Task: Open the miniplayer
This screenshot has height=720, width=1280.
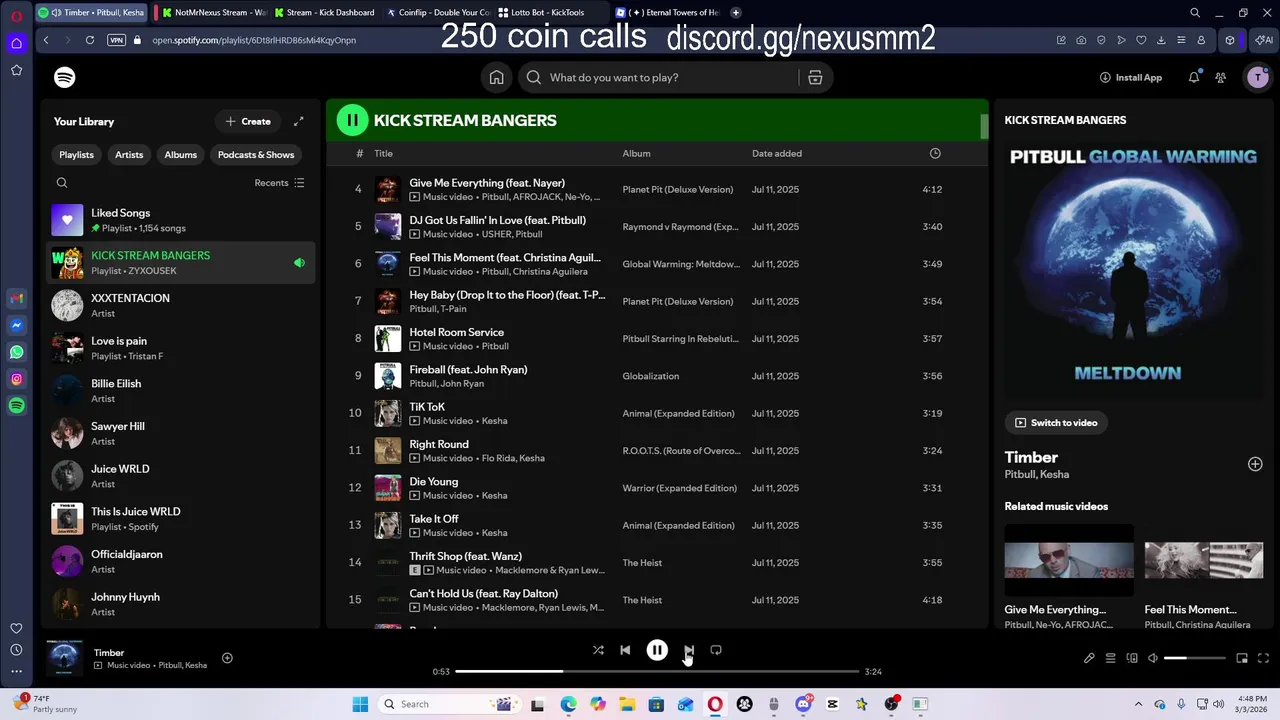Action: pyautogui.click(x=1242, y=658)
